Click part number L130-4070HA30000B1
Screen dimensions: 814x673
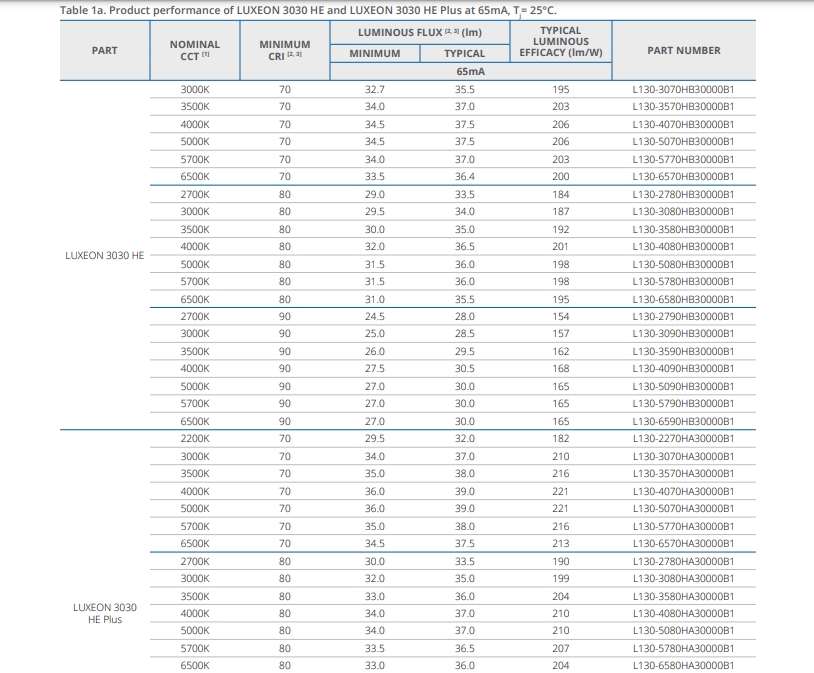click(683, 491)
